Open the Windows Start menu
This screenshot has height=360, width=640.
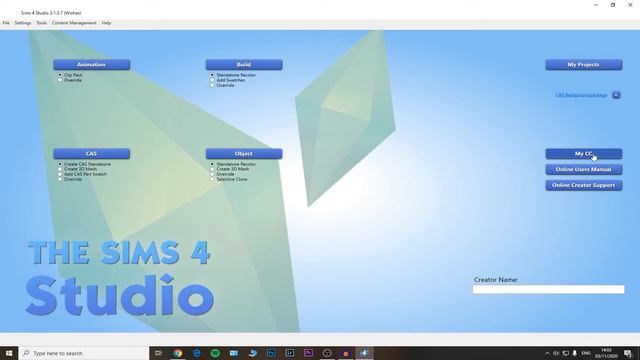coord(9,353)
